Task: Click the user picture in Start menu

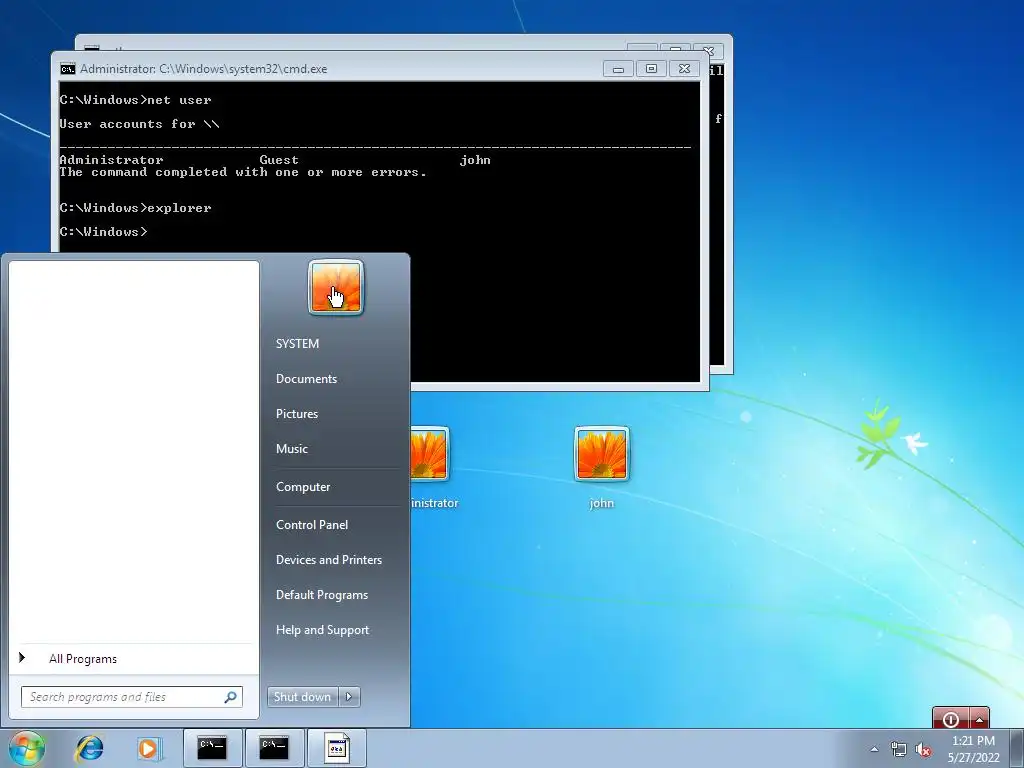Action: pyautogui.click(x=336, y=287)
